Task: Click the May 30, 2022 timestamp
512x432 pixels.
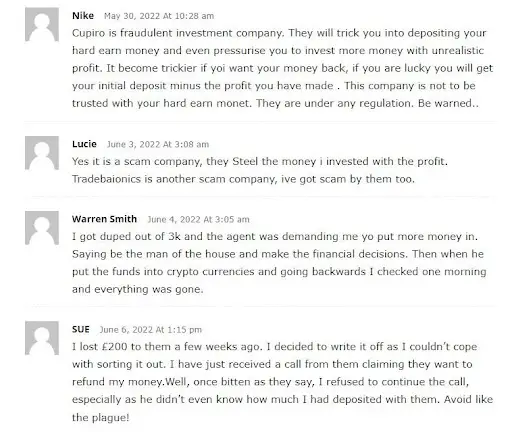Action: coord(159,16)
